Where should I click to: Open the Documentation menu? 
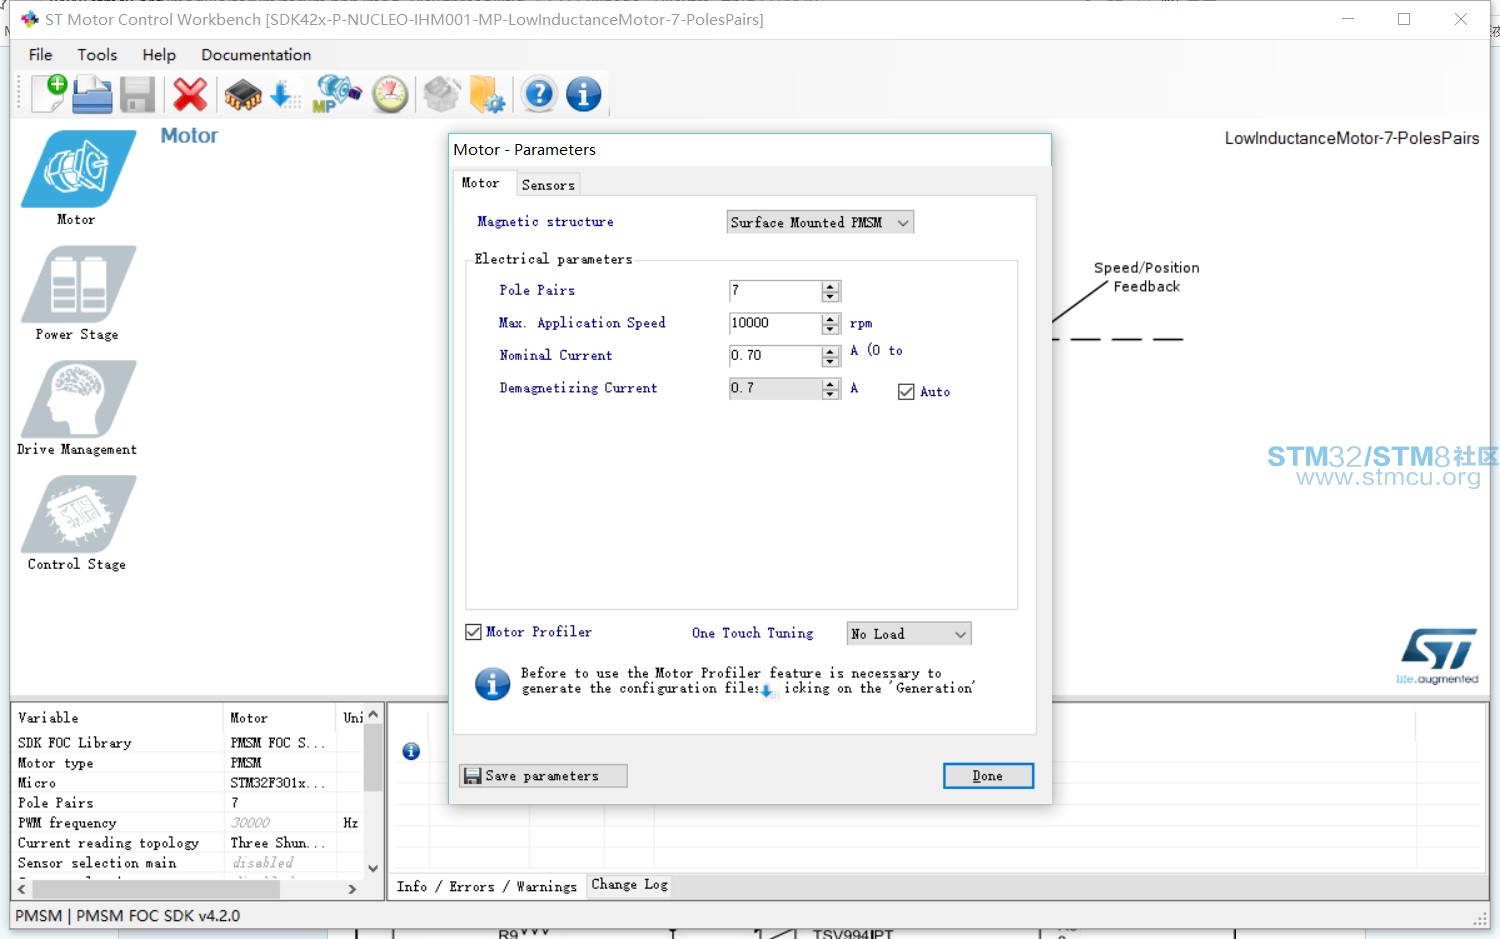tap(256, 55)
